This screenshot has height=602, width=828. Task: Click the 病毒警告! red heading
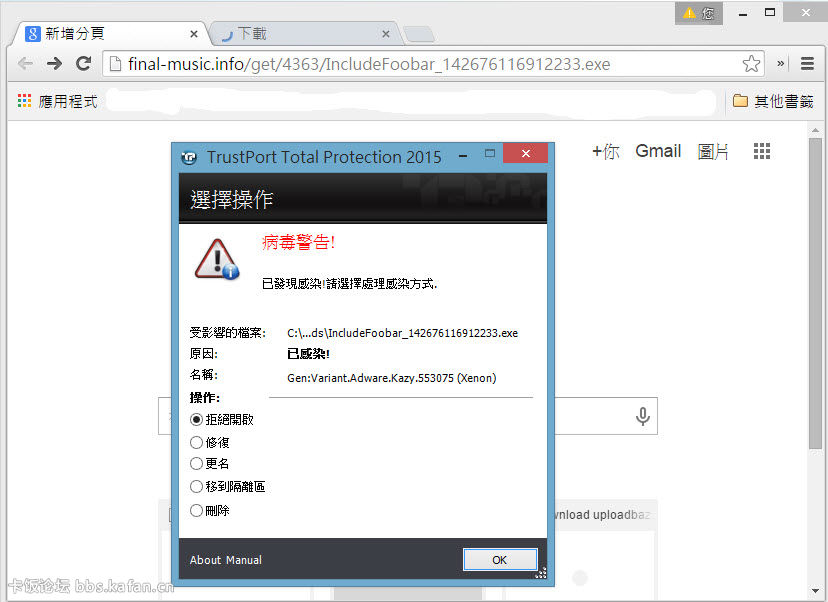298,242
